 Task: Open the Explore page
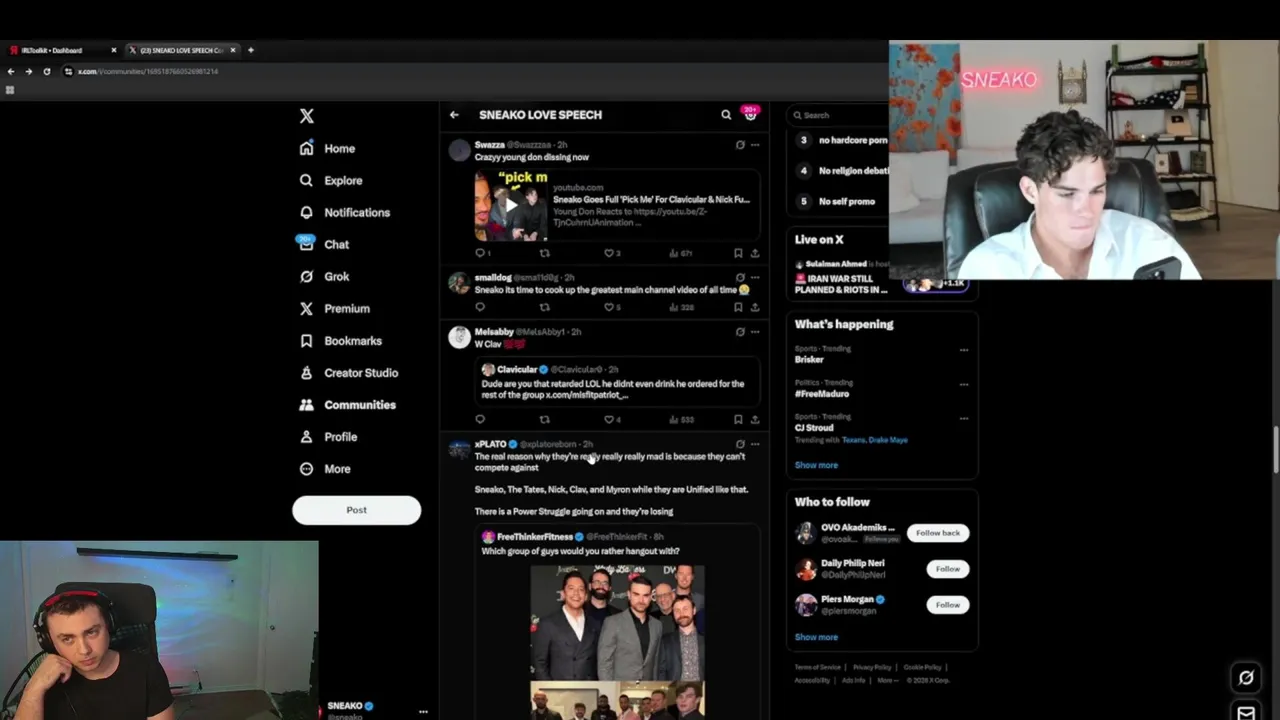tap(331, 180)
